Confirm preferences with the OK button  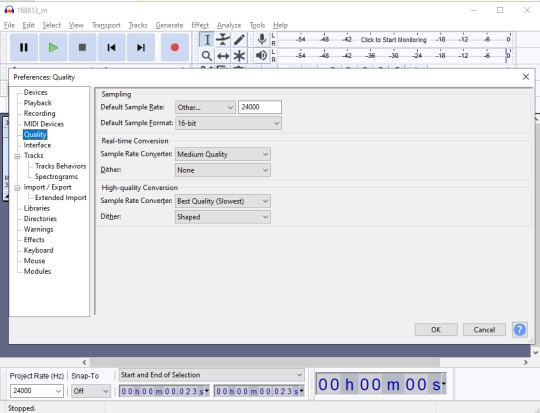436,330
